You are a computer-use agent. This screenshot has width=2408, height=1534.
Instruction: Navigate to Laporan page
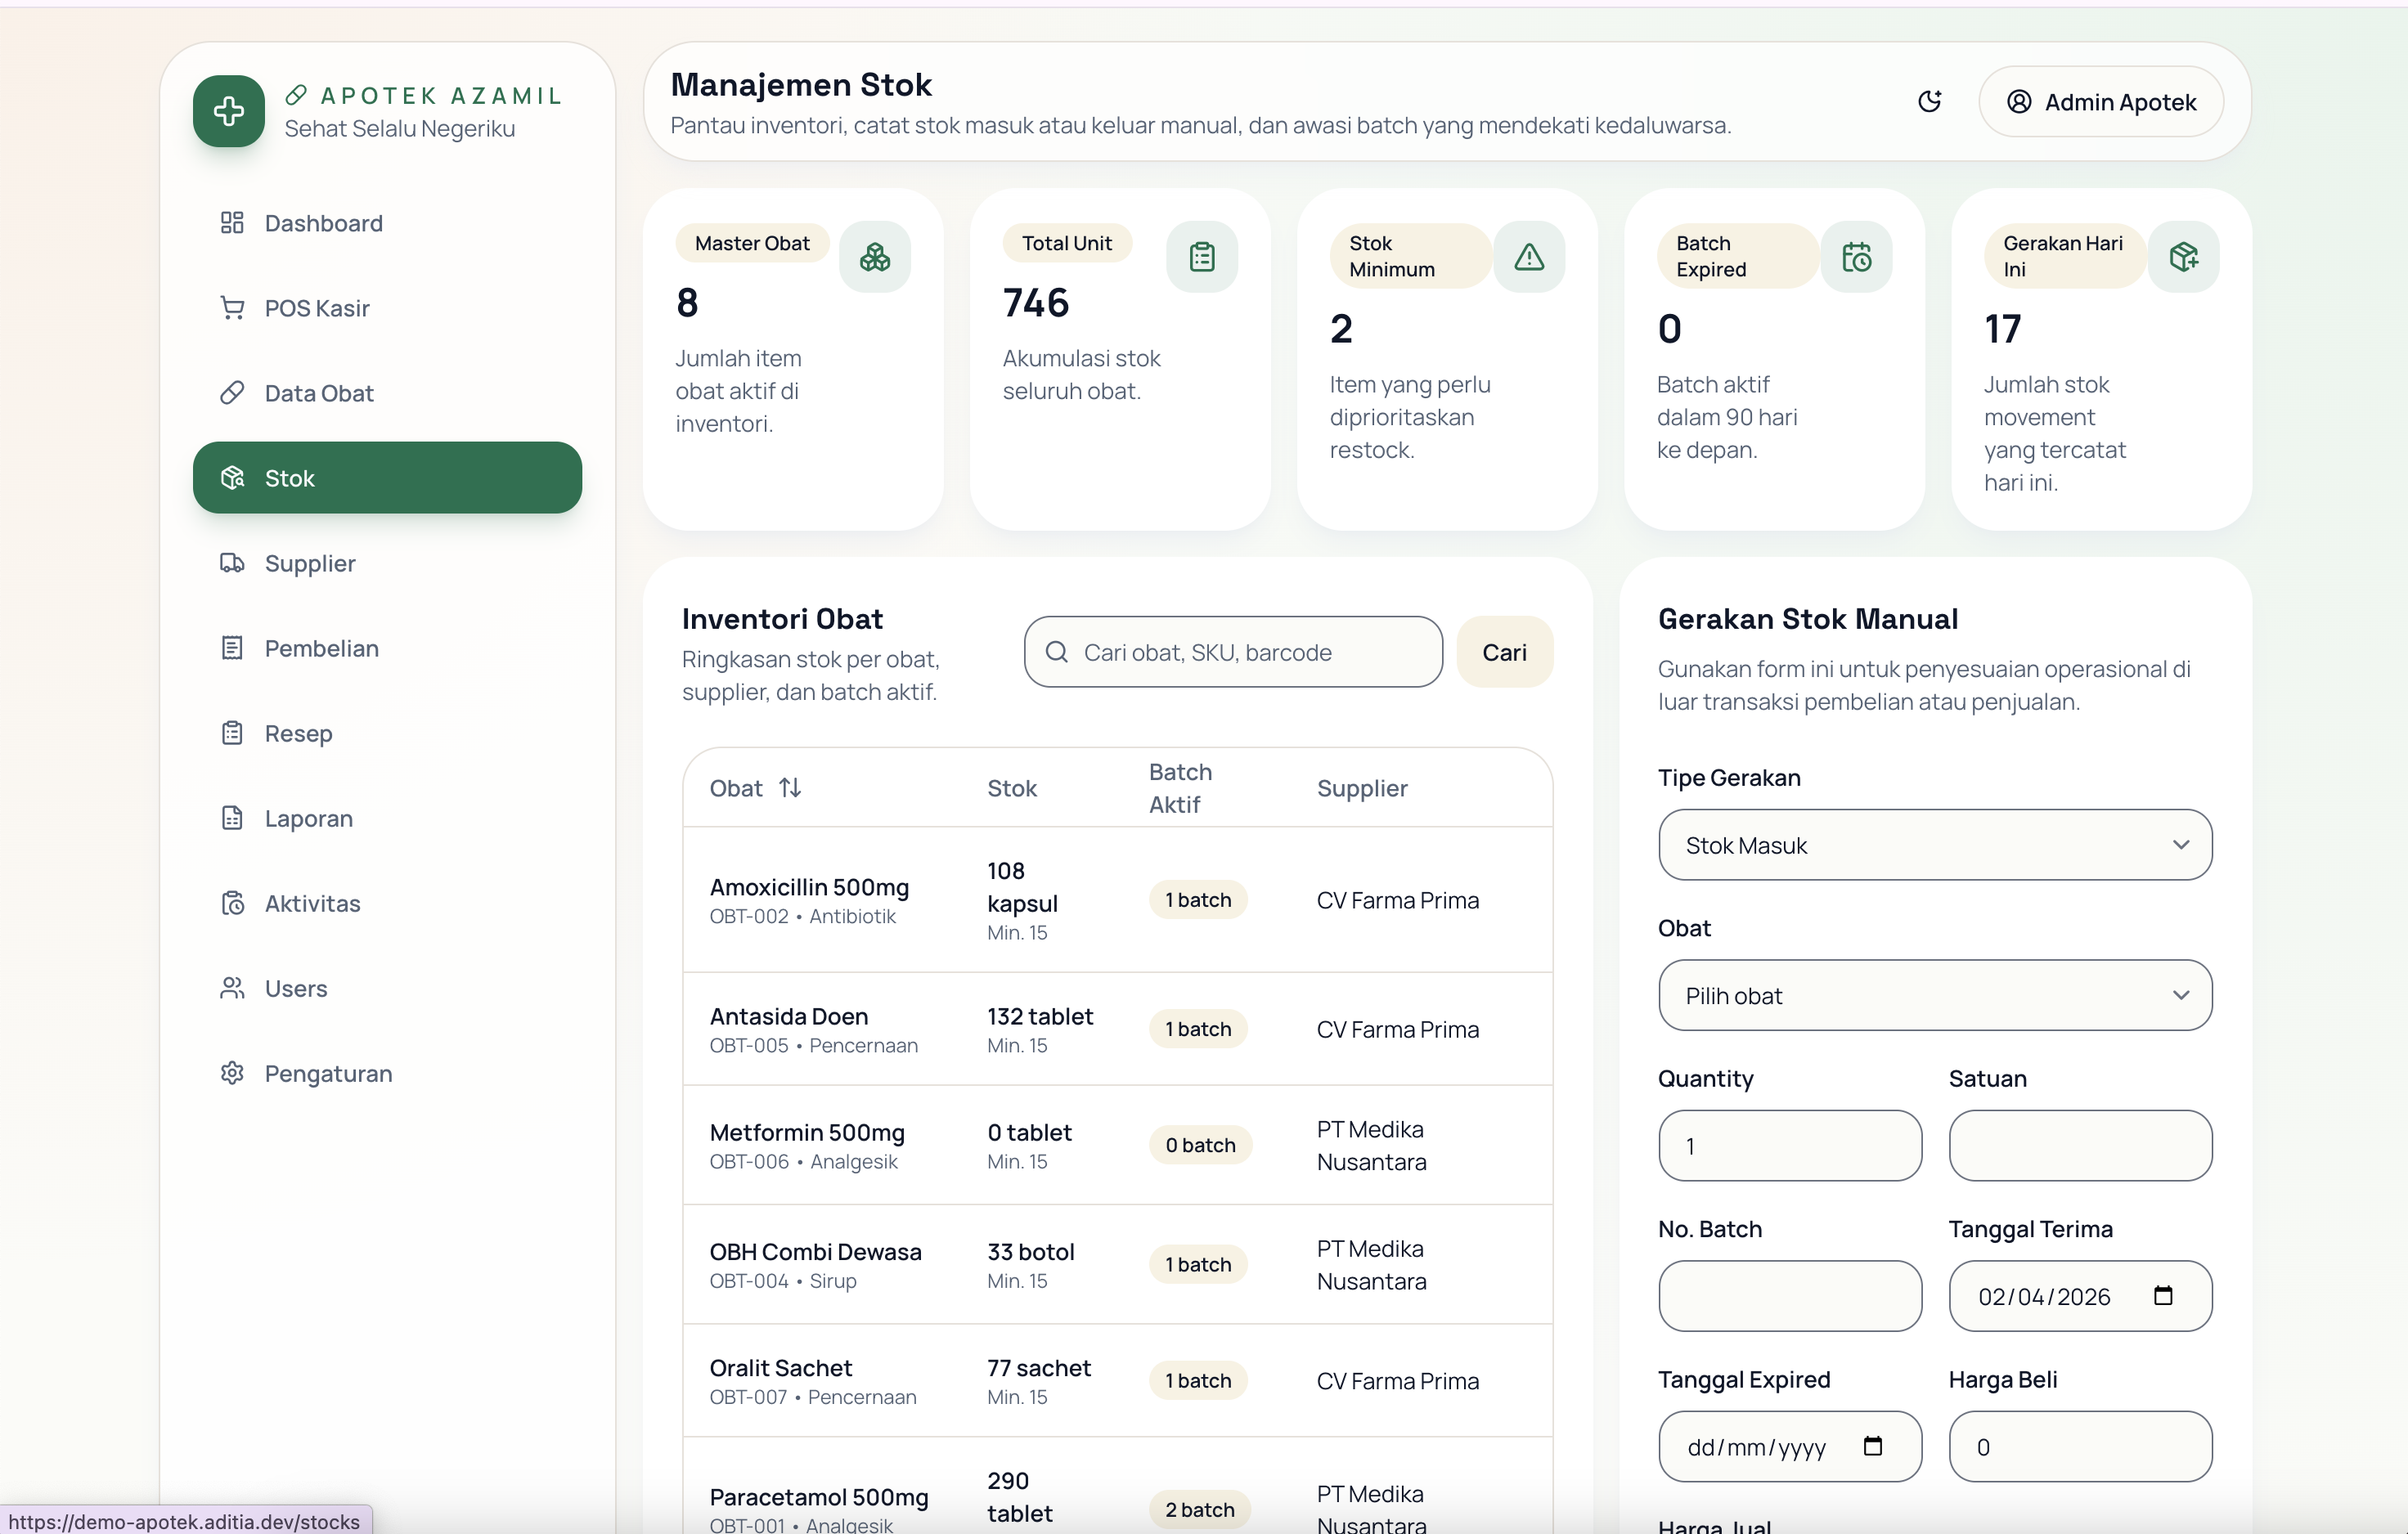click(x=308, y=818)
